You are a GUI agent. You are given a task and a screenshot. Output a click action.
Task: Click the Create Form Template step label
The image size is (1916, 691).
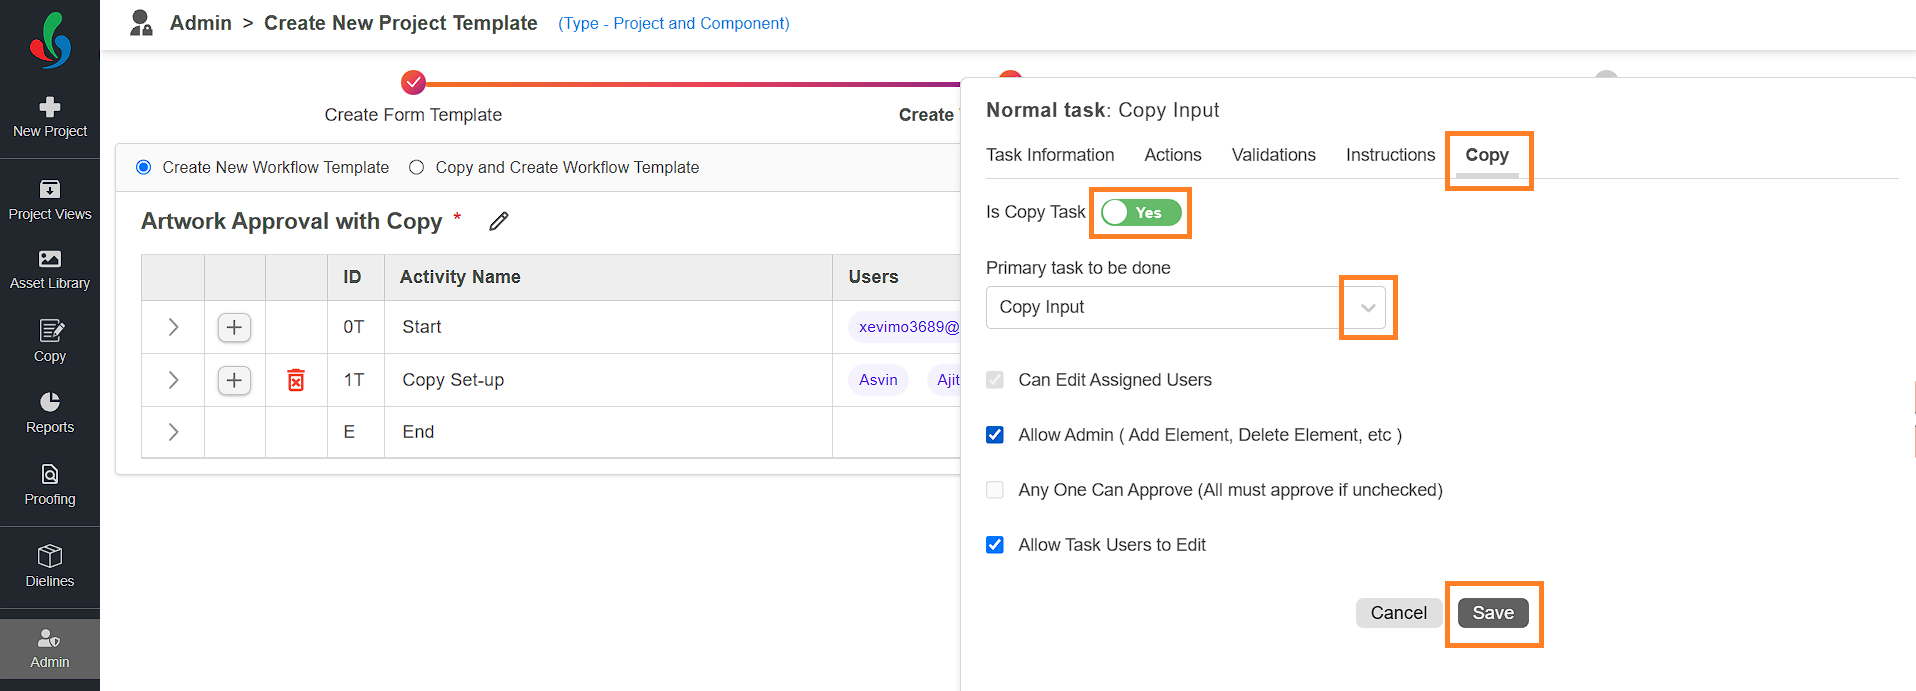click(x=413, y=115)
